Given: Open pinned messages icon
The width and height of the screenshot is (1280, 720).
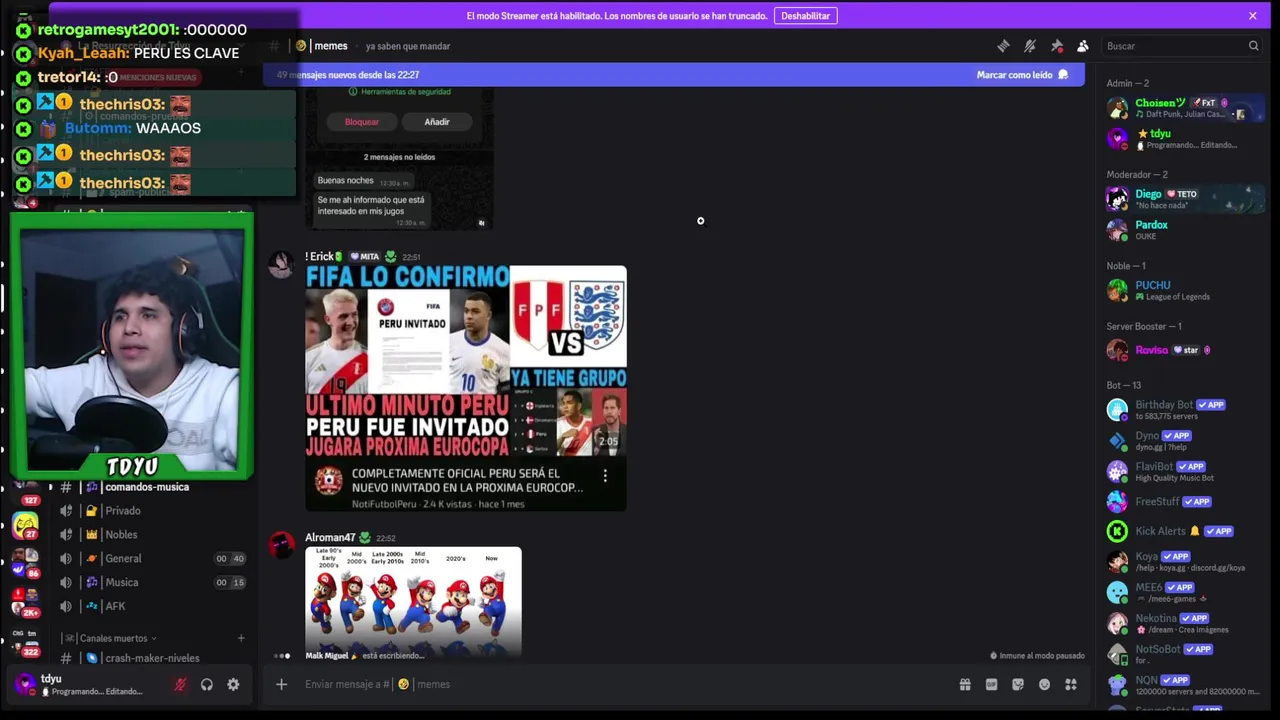Looking at the screenshot, I should pyautogui.click(x=1057, y=46).
